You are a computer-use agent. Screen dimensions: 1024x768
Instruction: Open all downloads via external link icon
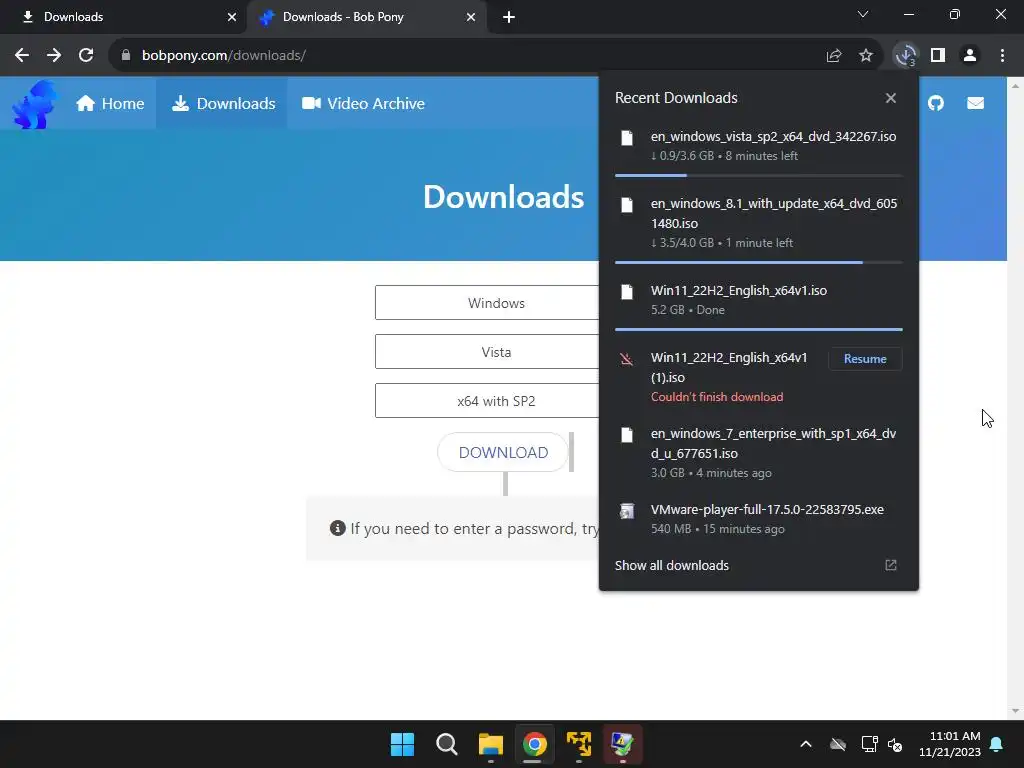tap(891, 565)
